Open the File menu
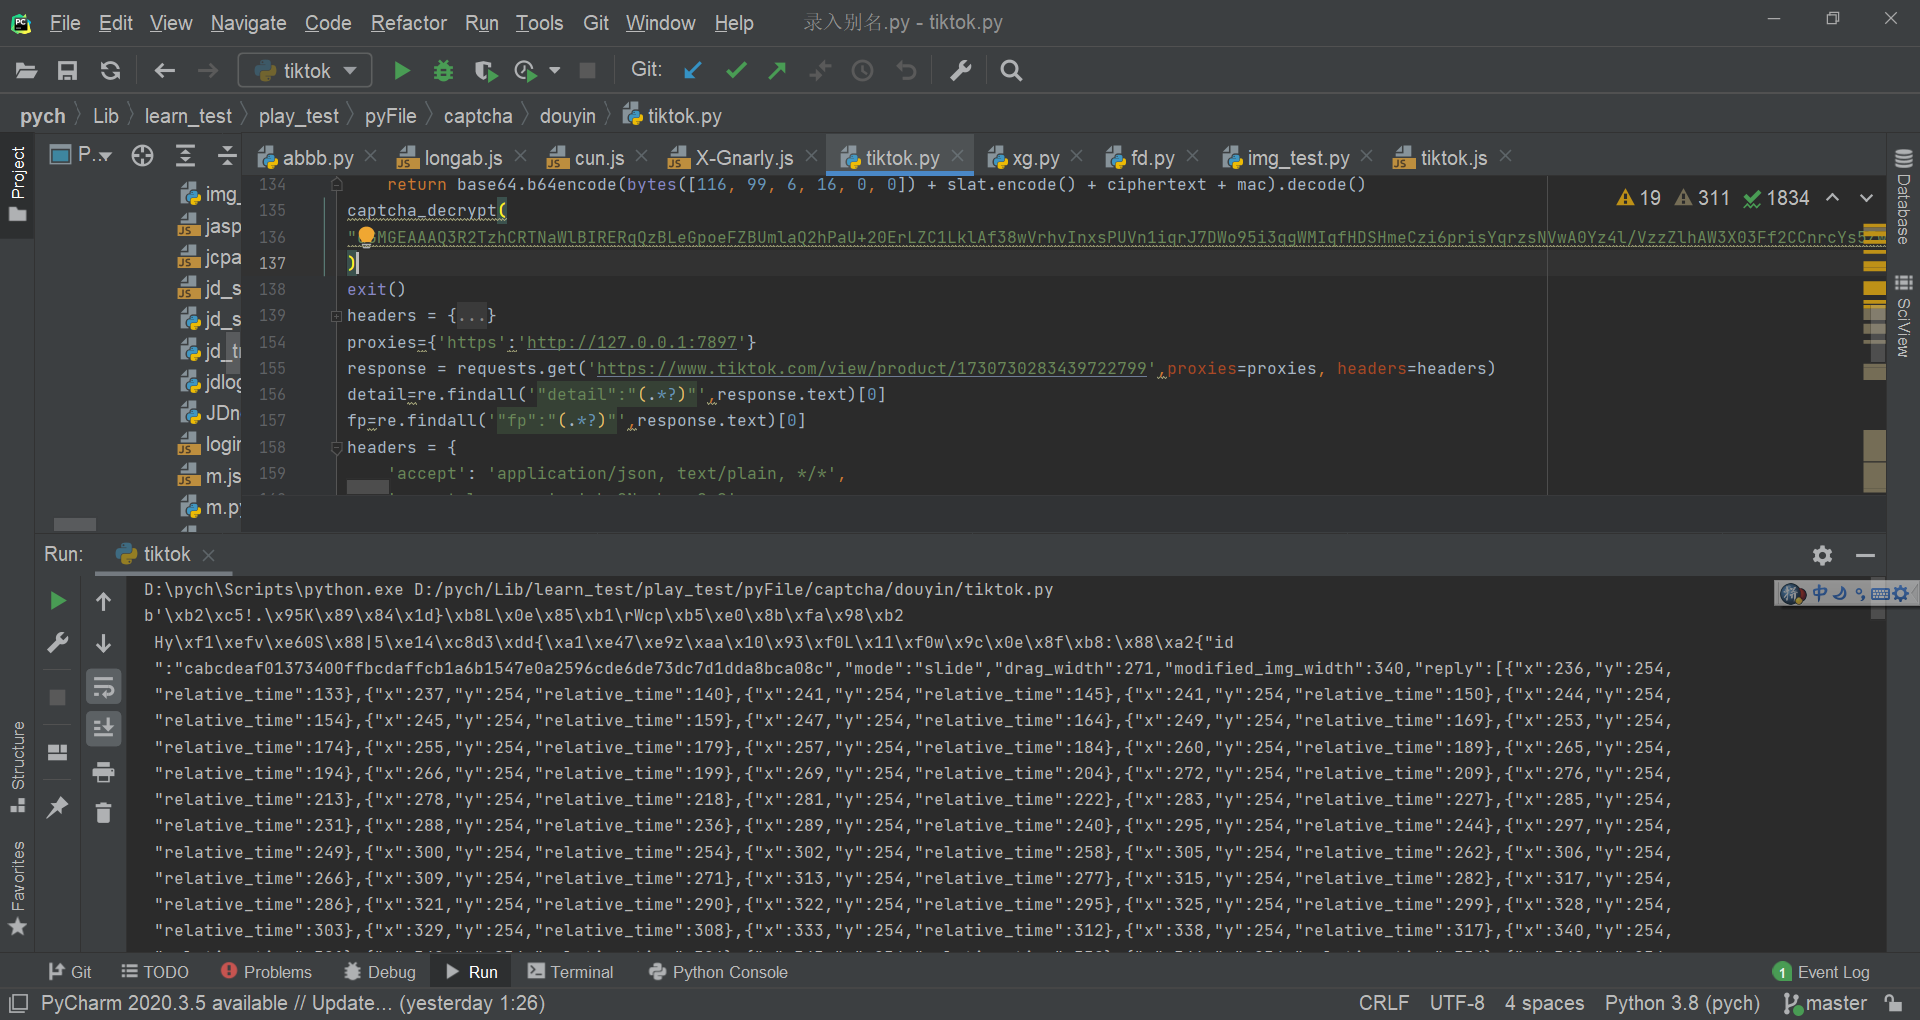The height and width of the screenshot is (1020, 1920). coord(65,22)
